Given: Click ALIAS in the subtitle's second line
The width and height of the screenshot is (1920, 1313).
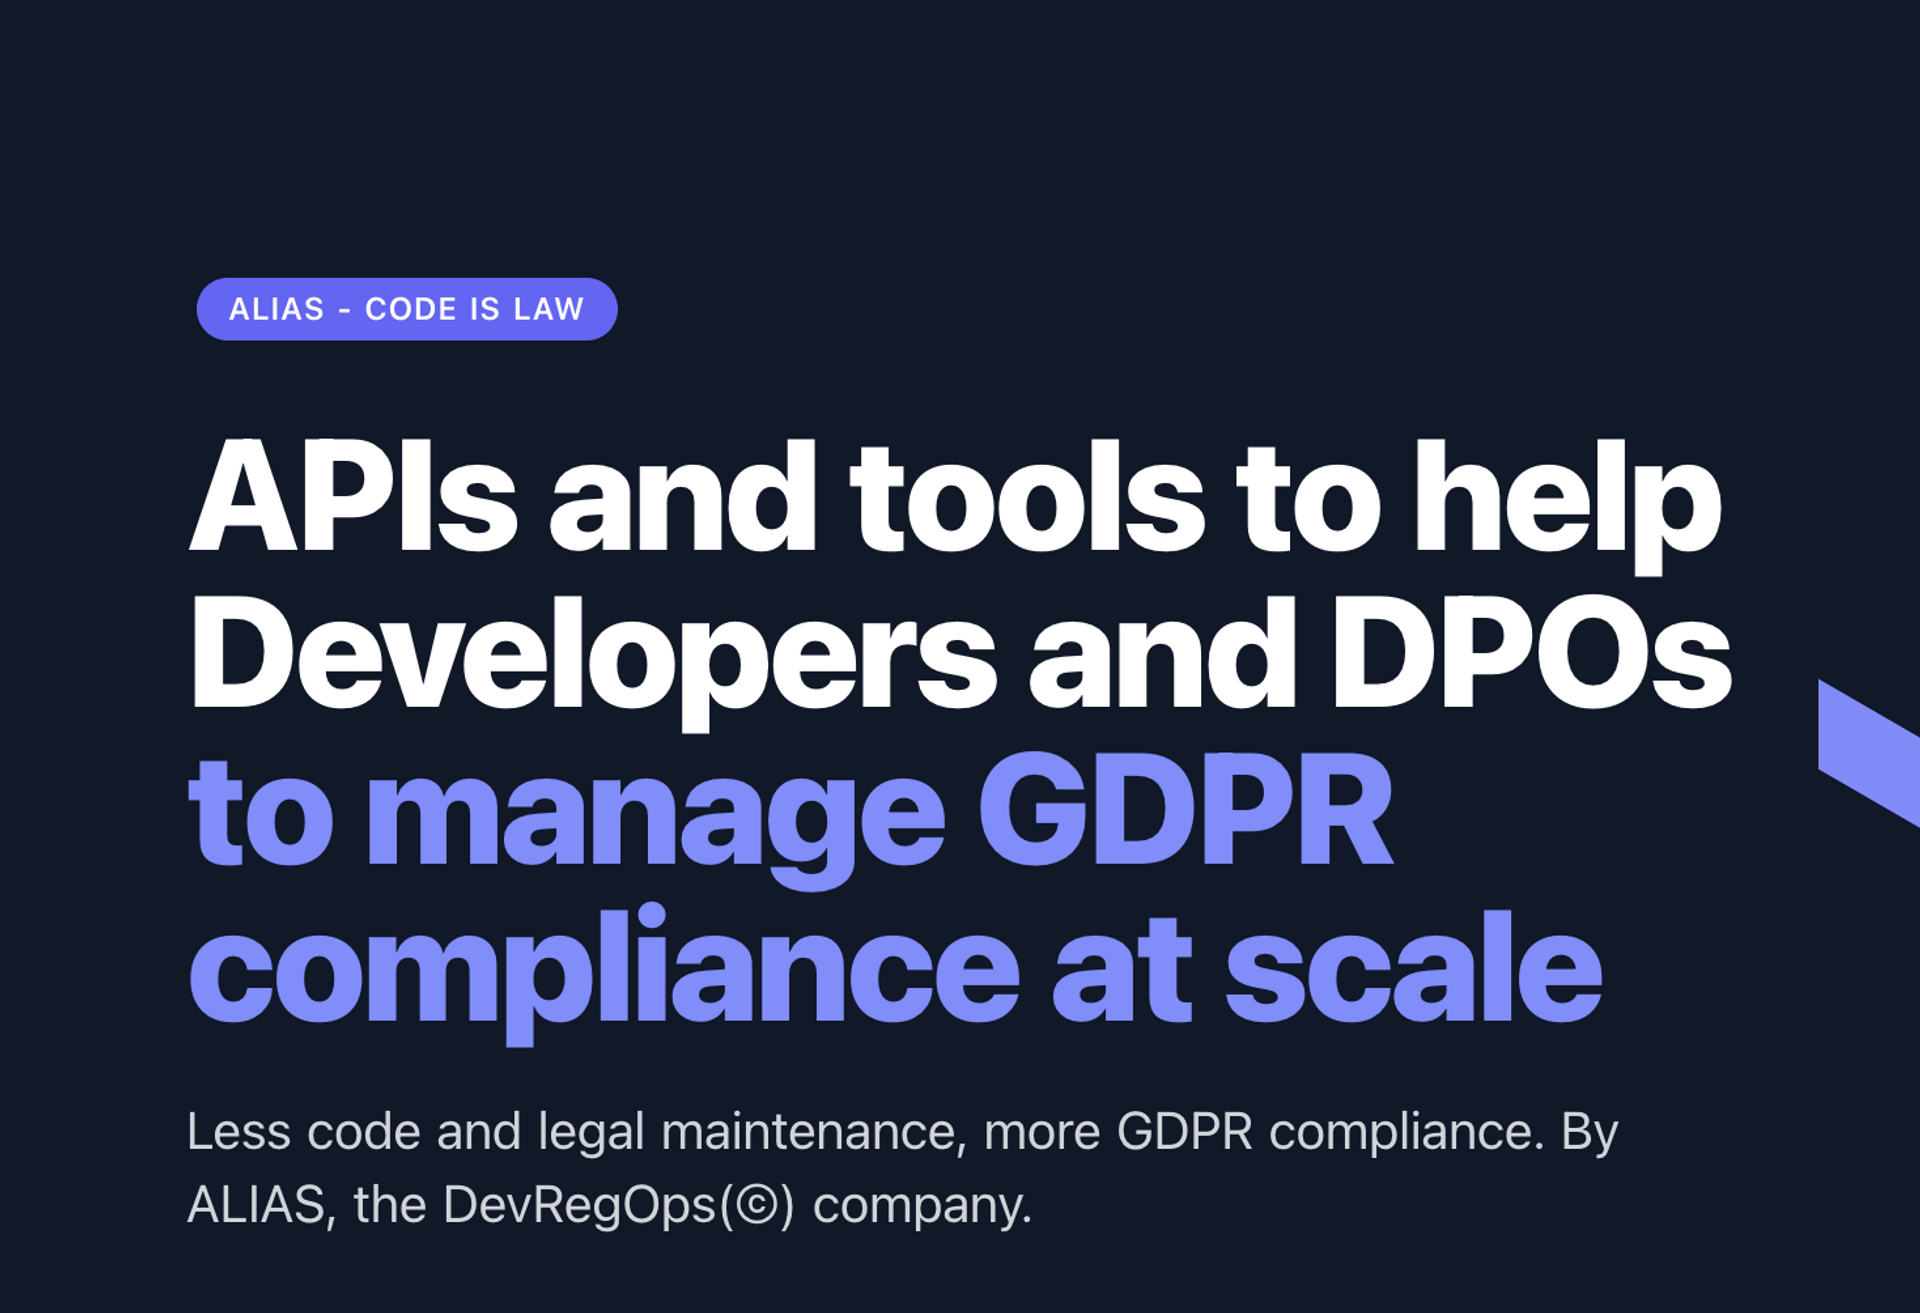Looking at the screenshot, I should (256, 1205).
